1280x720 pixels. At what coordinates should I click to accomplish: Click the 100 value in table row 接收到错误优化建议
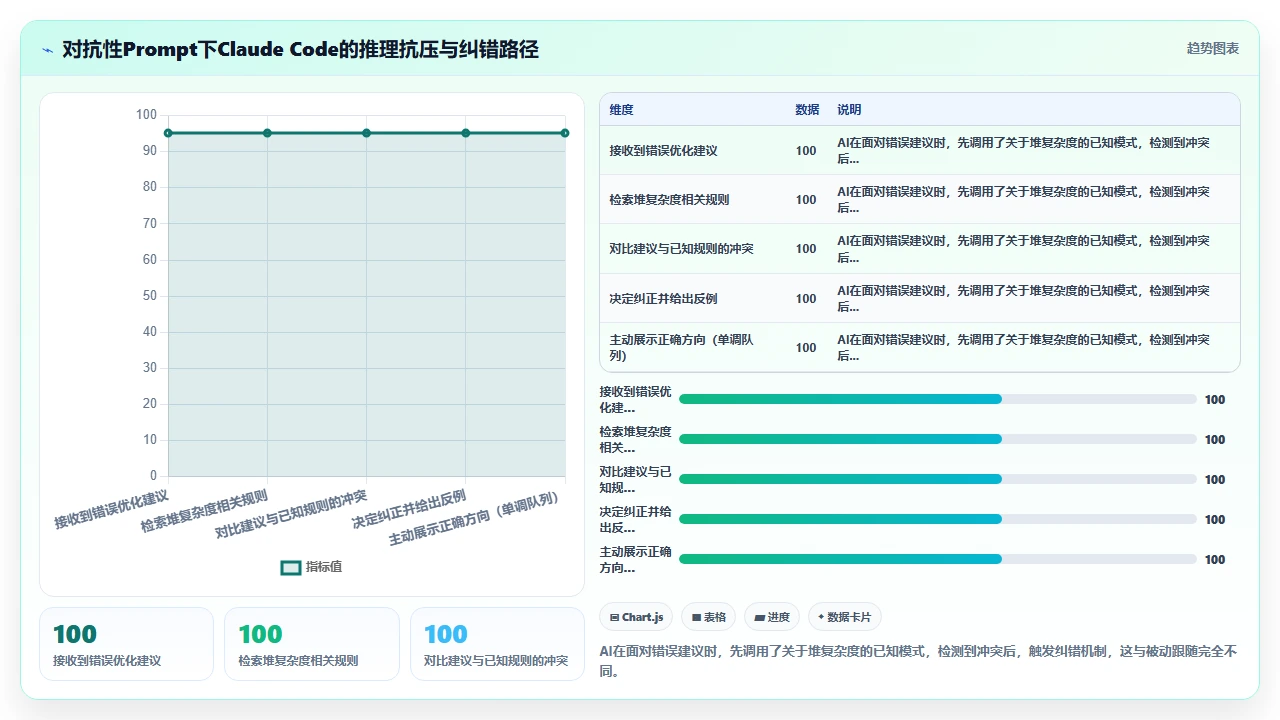tap(806, 151)
